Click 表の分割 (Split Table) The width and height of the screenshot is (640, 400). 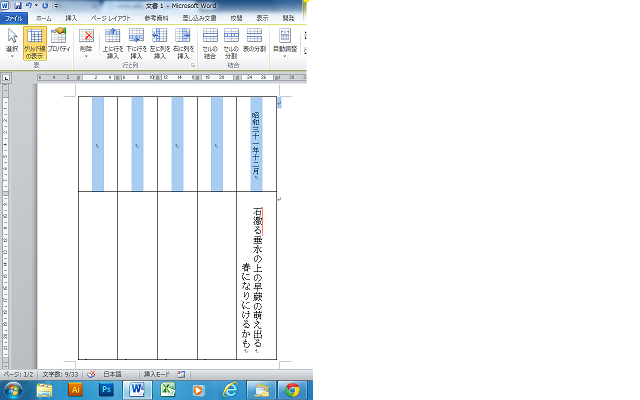coord(254,40)
